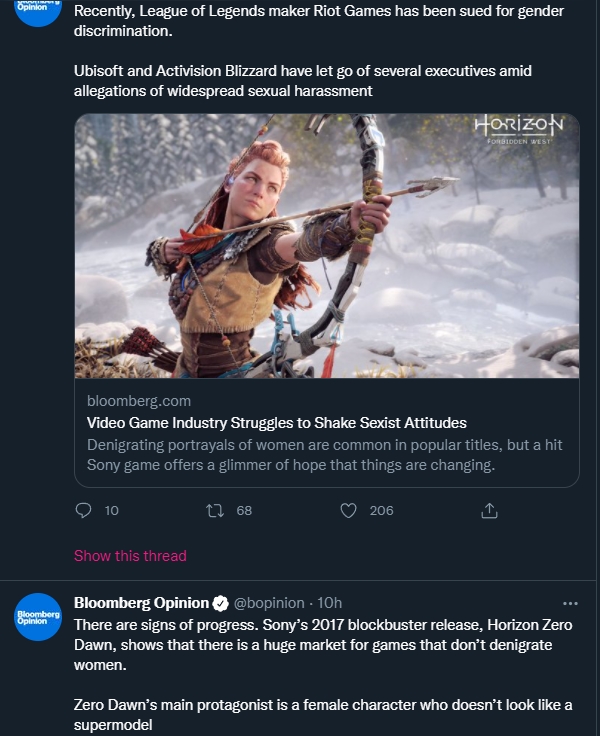The width and height of the screenshot is (600, 736).
Task: Click the reply speech bubble icon
Action: 84,510
